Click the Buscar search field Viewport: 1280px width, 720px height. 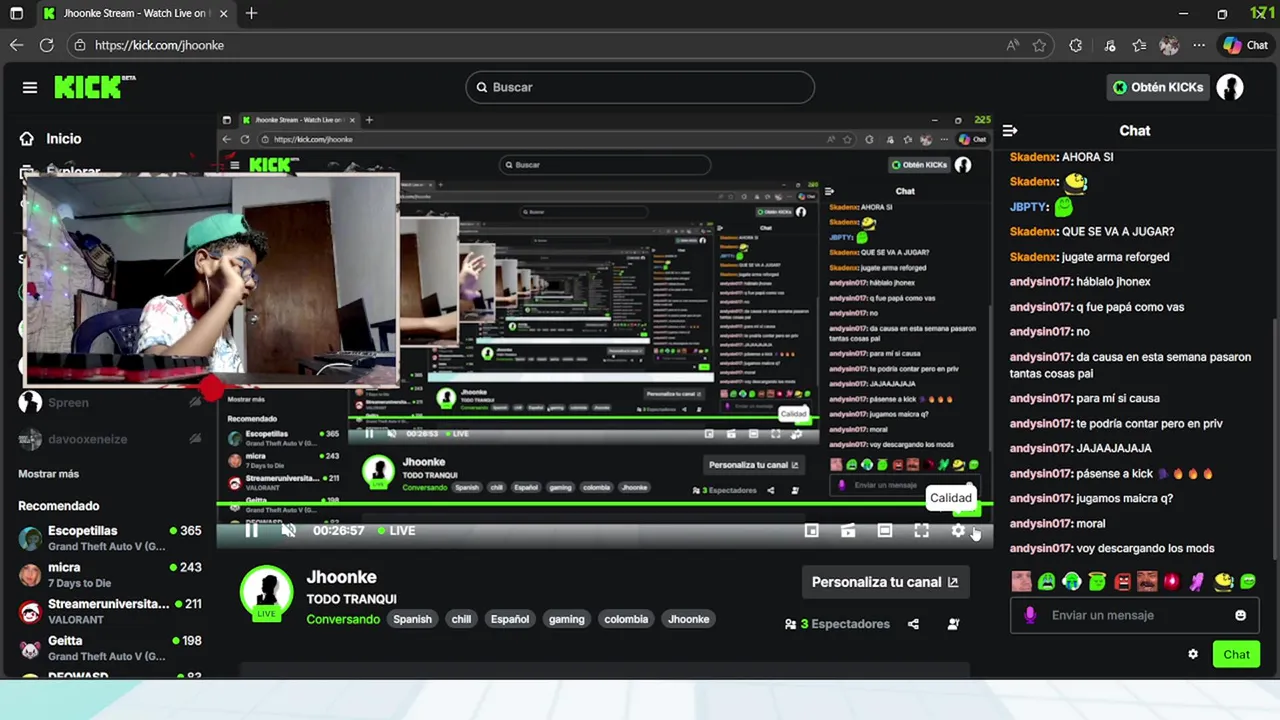[640, 87]
